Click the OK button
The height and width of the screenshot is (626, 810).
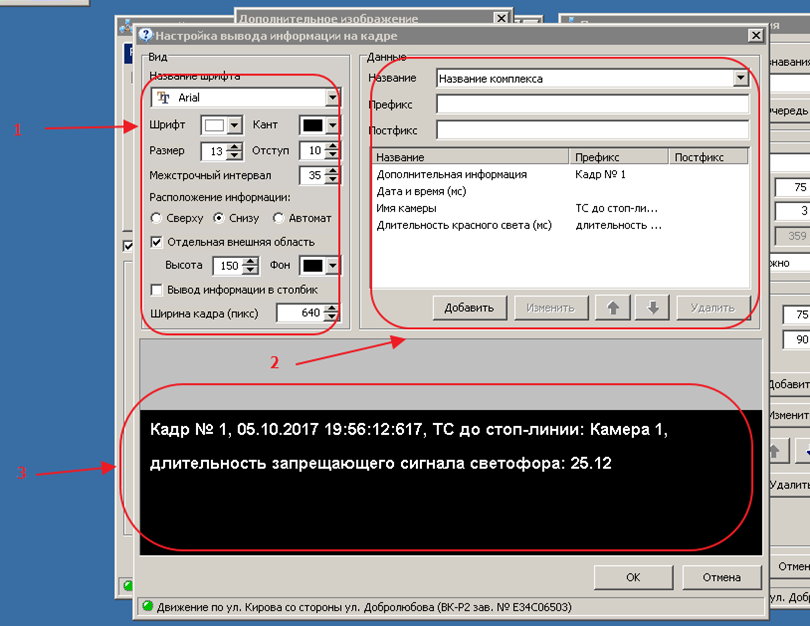(632, 577)
